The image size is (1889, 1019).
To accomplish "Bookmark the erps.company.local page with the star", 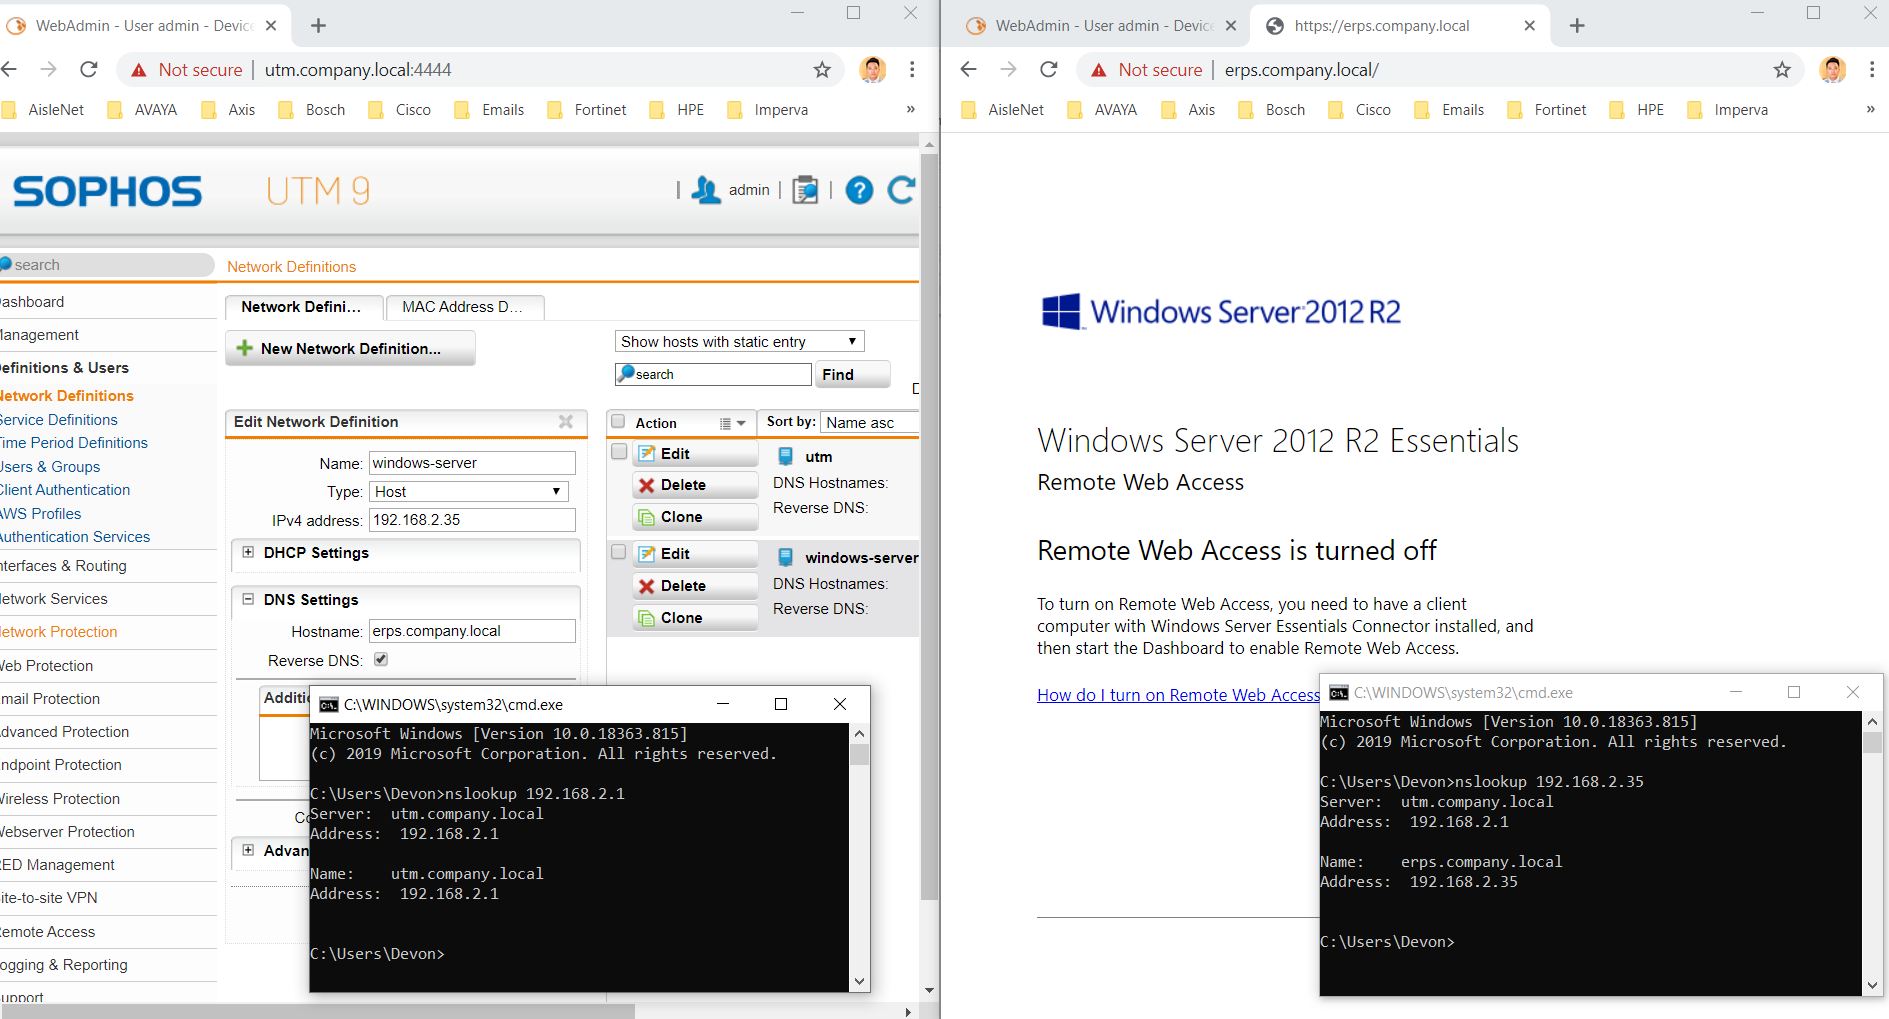I will point(1782,69).
